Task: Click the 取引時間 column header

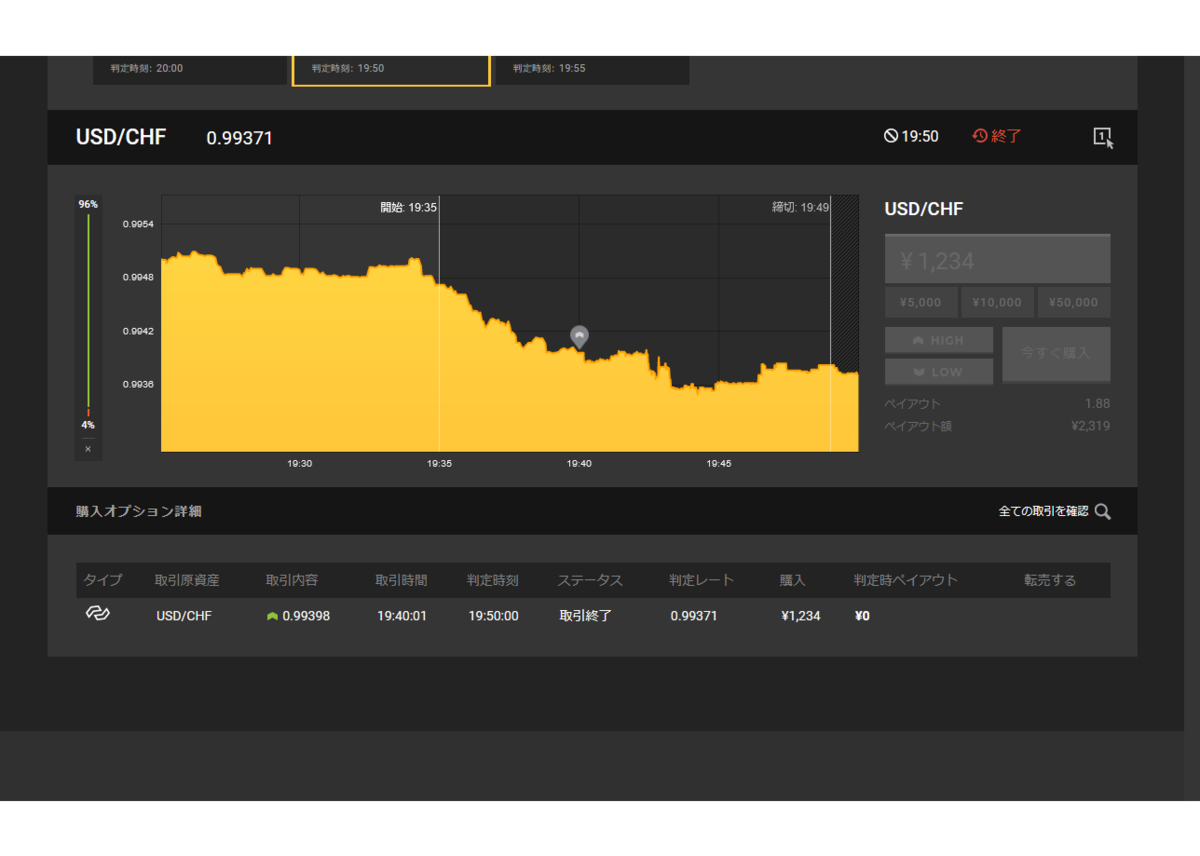Action: (401, 580)
